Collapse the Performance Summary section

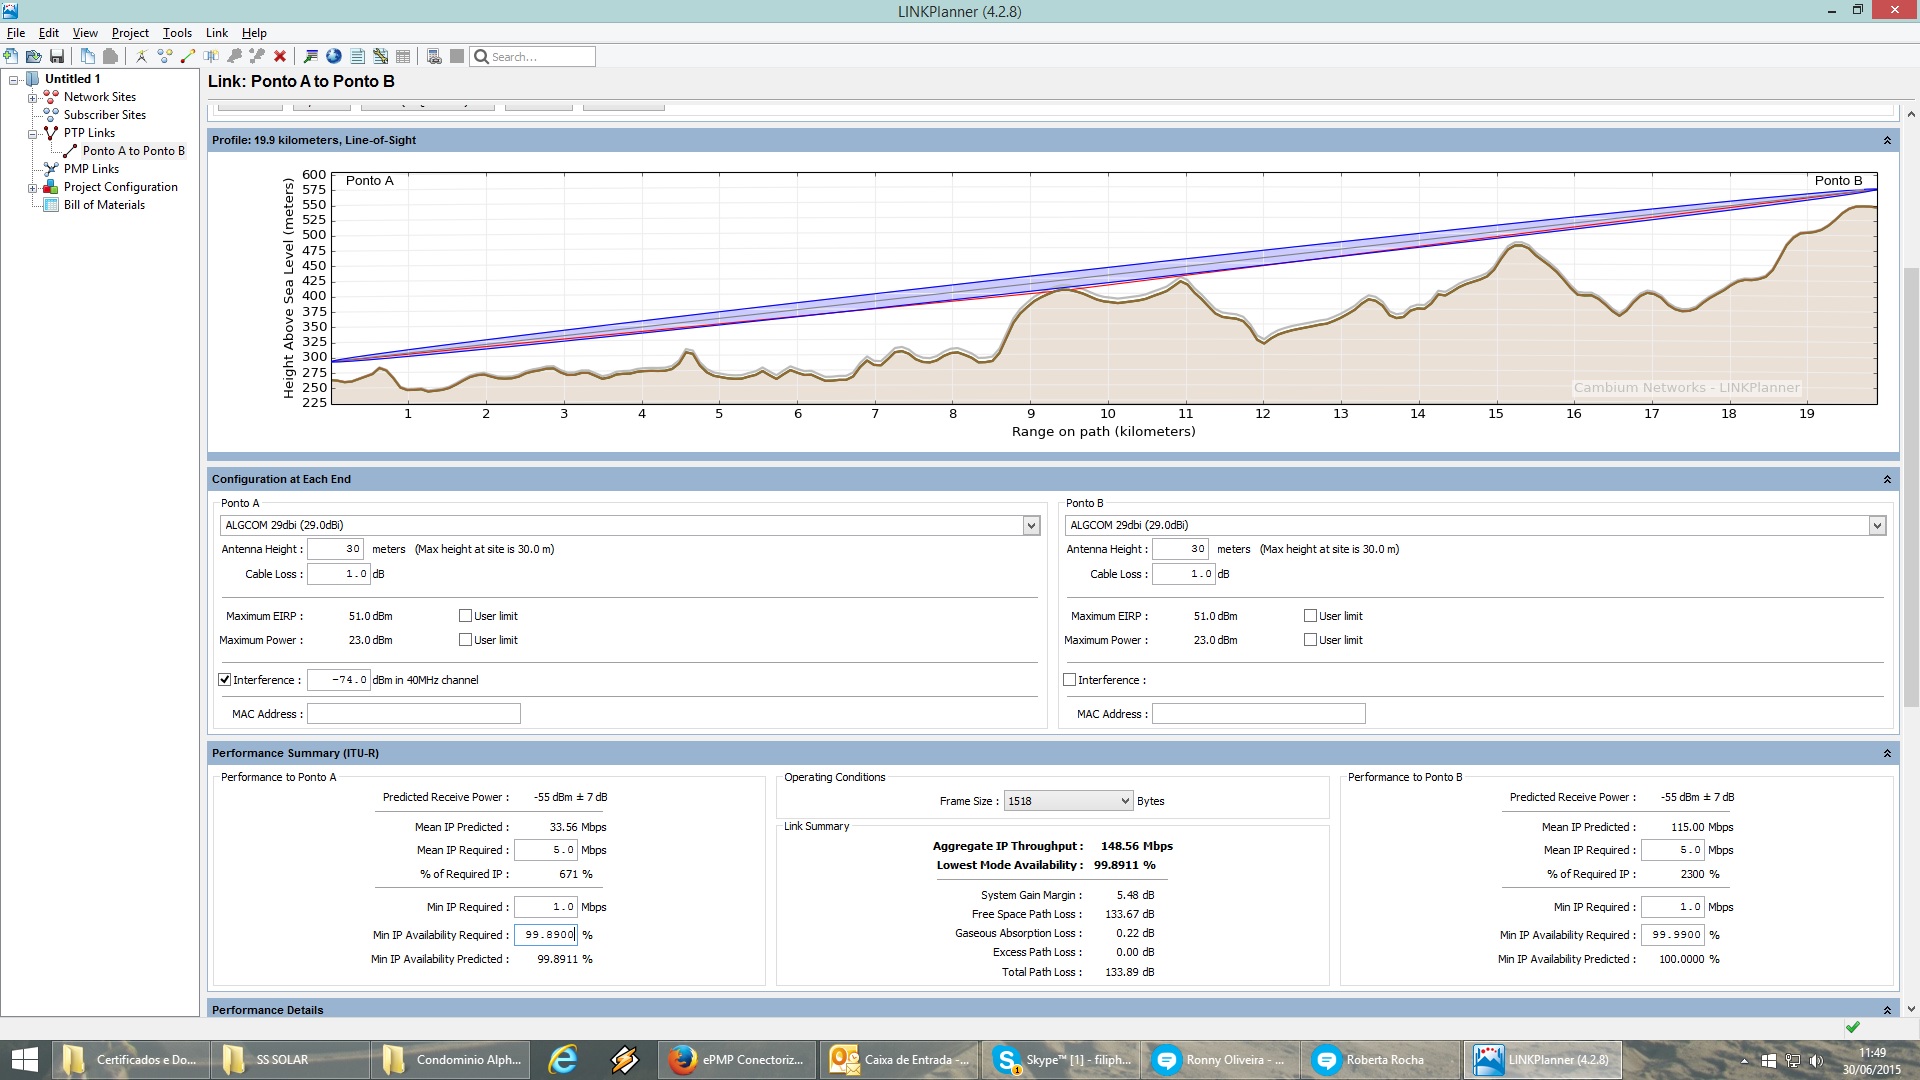click(1887, 753)
